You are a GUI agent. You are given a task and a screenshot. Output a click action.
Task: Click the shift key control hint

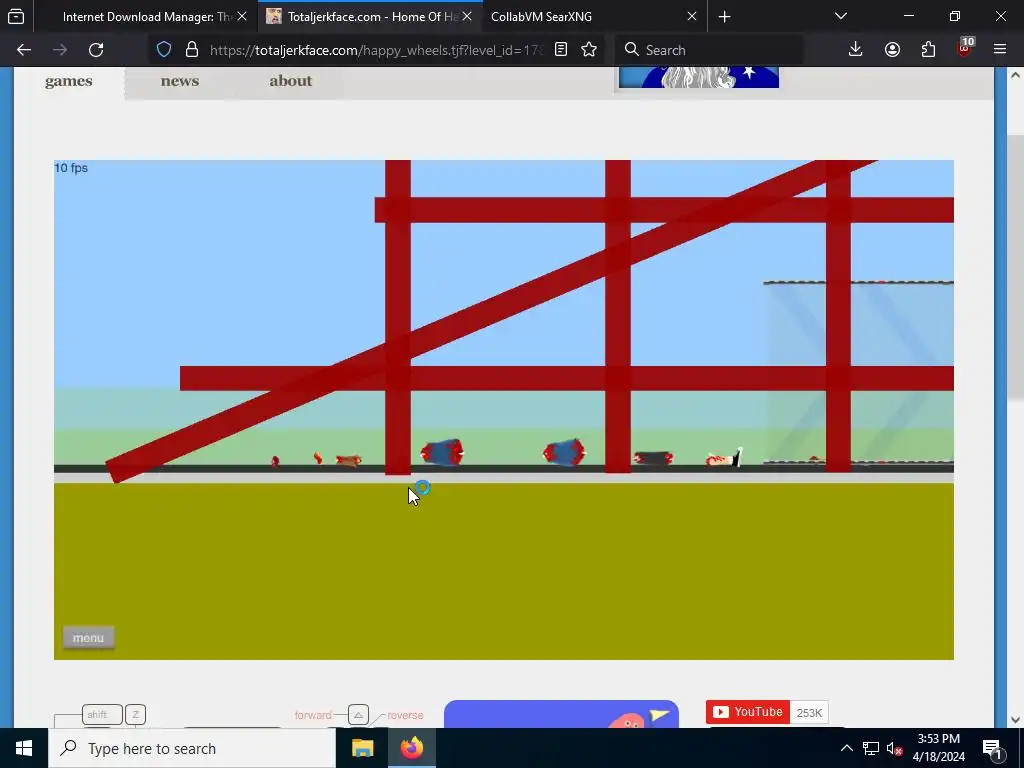[x=103, y=714]
